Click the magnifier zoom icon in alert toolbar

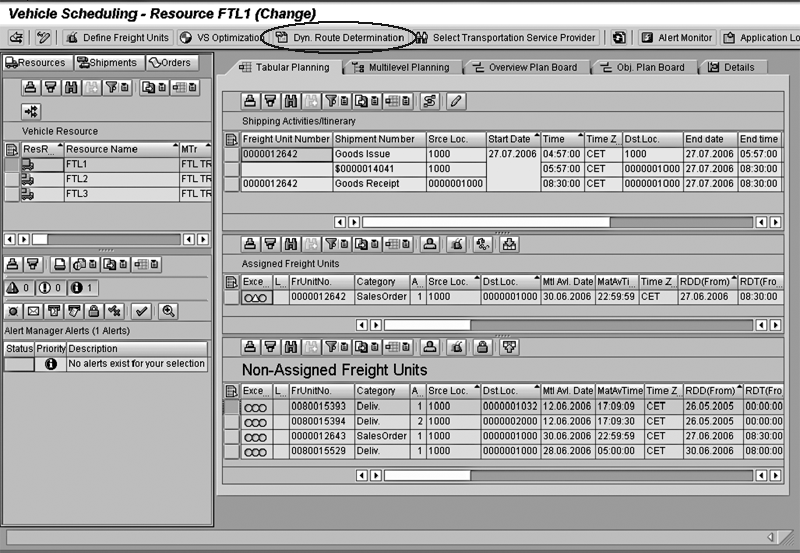pos(168,310)
